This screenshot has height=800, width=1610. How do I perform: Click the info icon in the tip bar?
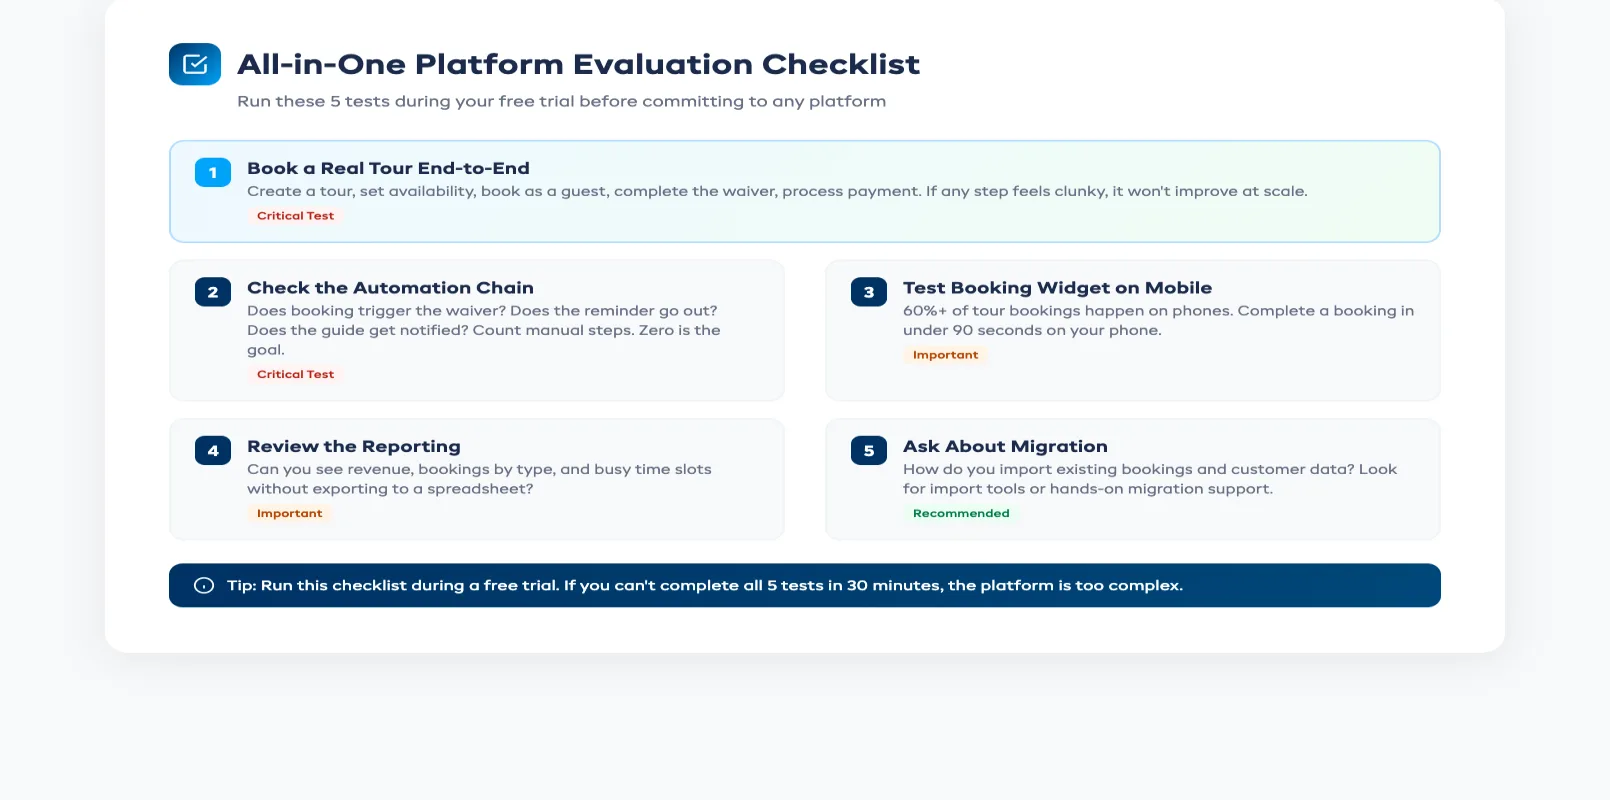(x=204, y=586)
